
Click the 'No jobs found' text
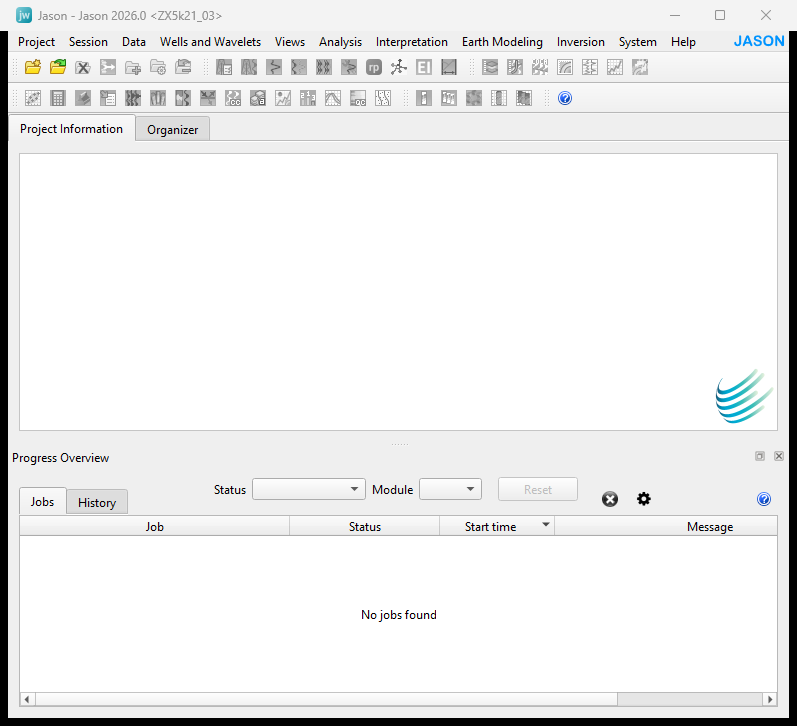tap(398, 615)
